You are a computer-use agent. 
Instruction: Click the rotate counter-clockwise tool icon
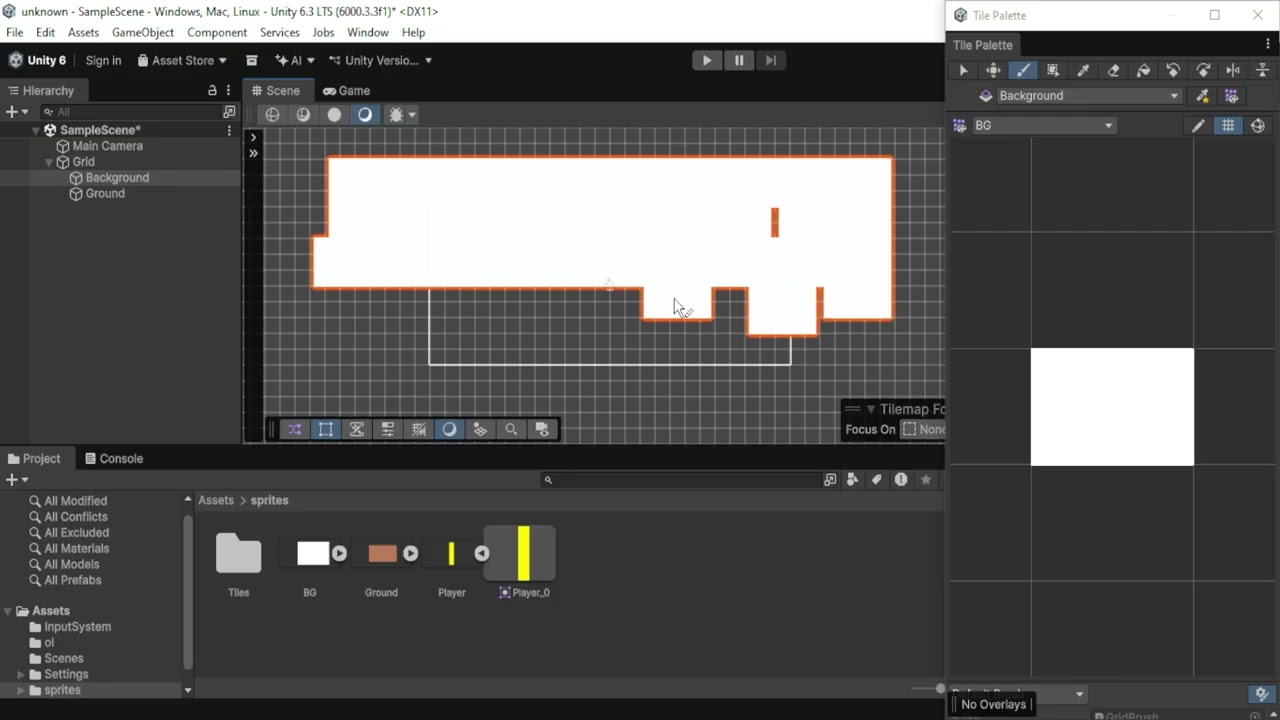[1173, 70]
